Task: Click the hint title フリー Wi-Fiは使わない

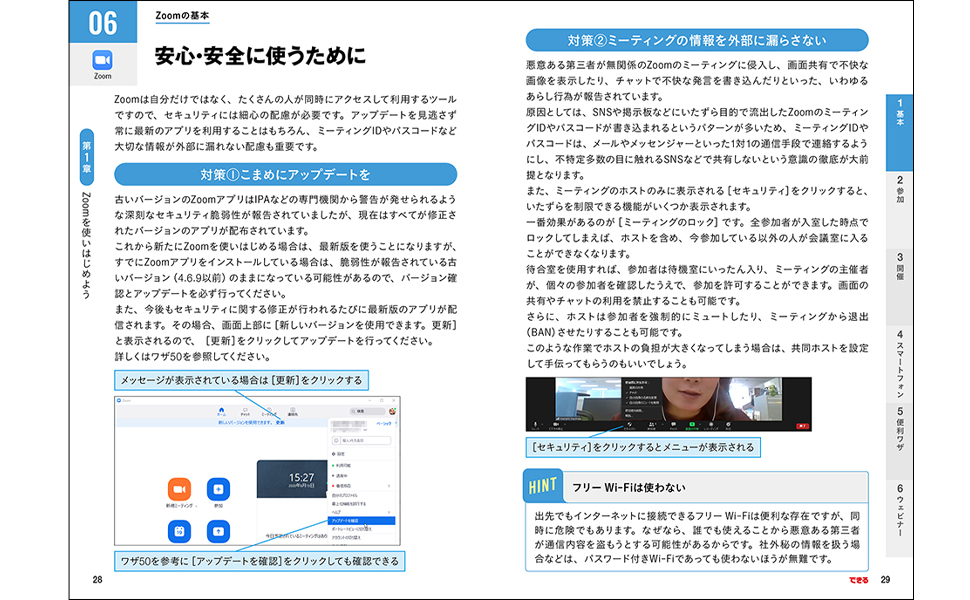Action: 629,487
